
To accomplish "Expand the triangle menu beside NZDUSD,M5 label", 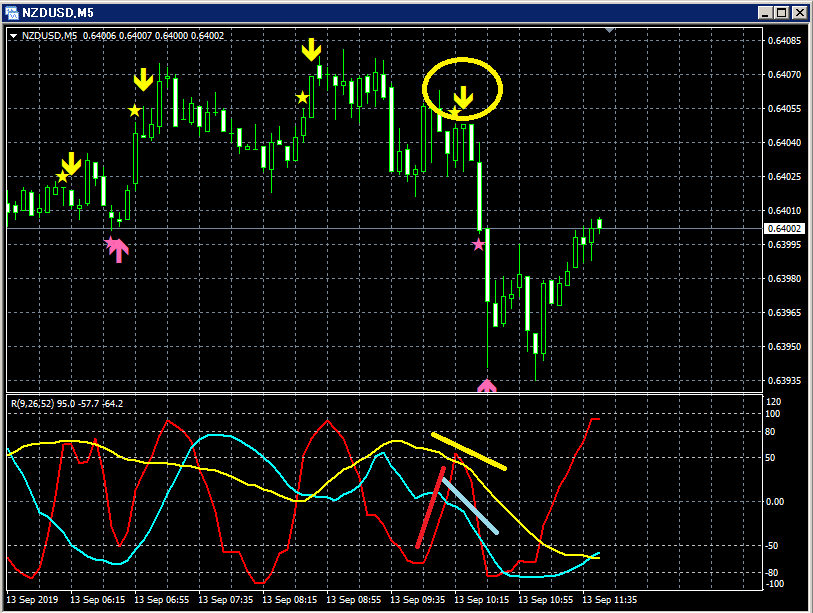I will click(x=13, y=36).
